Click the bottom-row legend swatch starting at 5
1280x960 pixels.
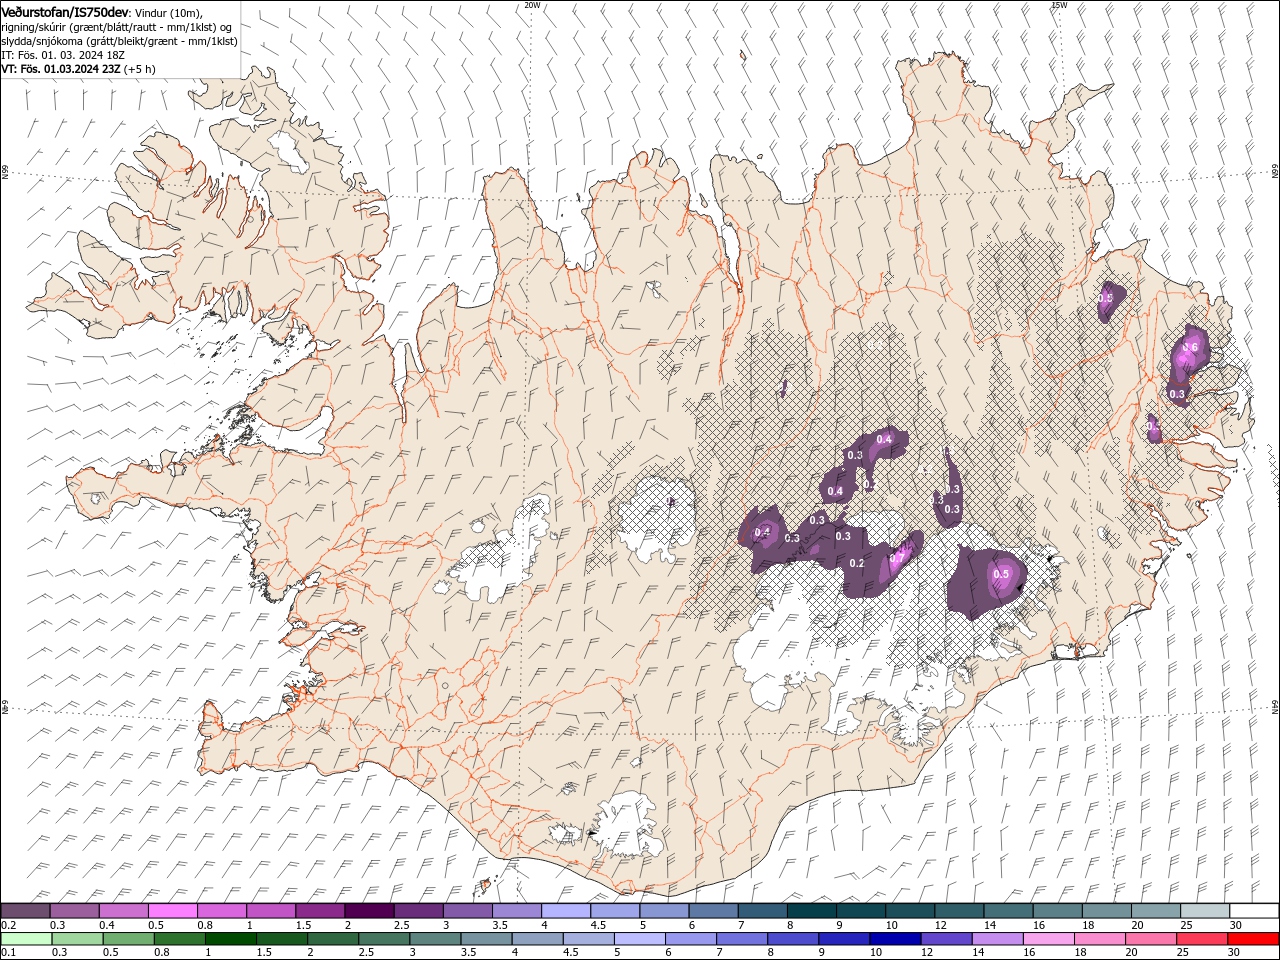[x=640, y=939]
